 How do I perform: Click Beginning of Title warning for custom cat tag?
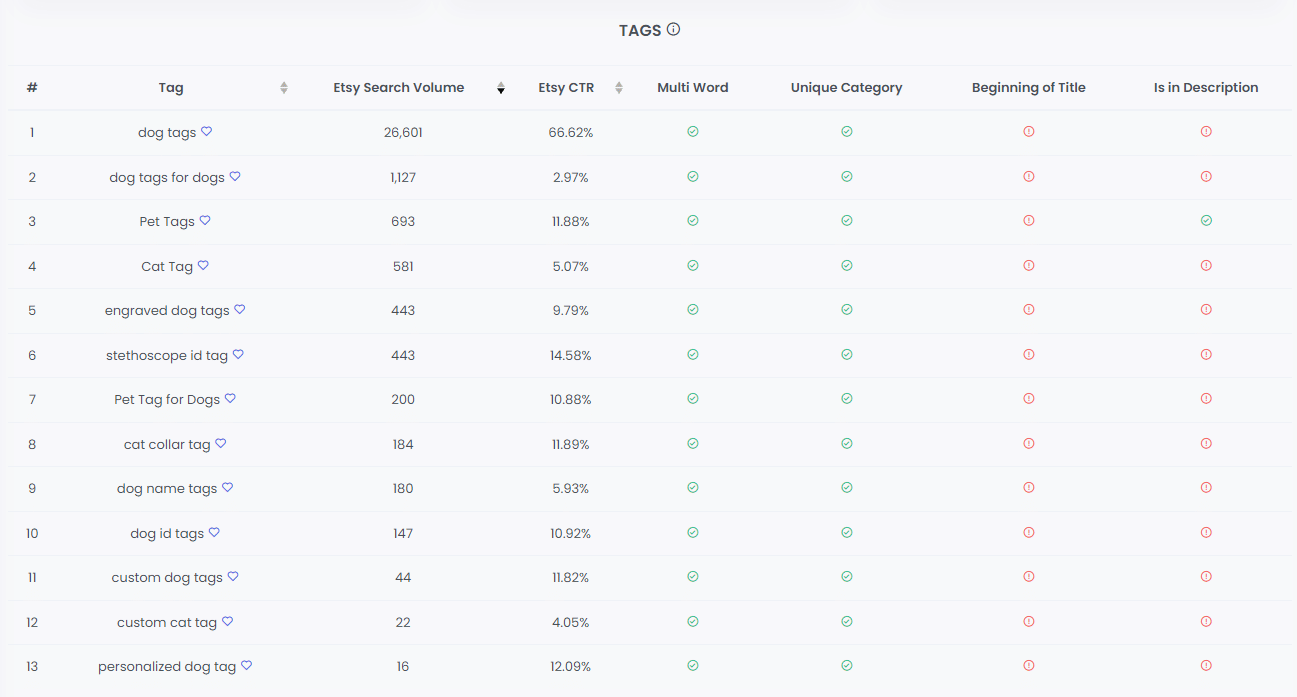[x=1029, y=621]
